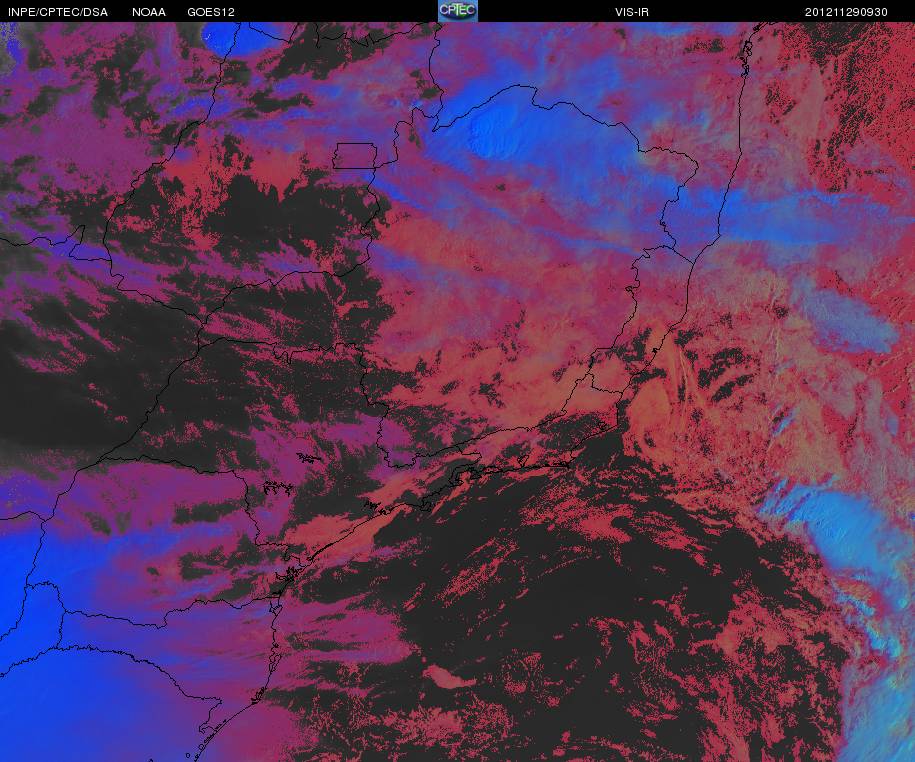Click the NOAA label in the header
915x762 pixels.
click(149, 12)
